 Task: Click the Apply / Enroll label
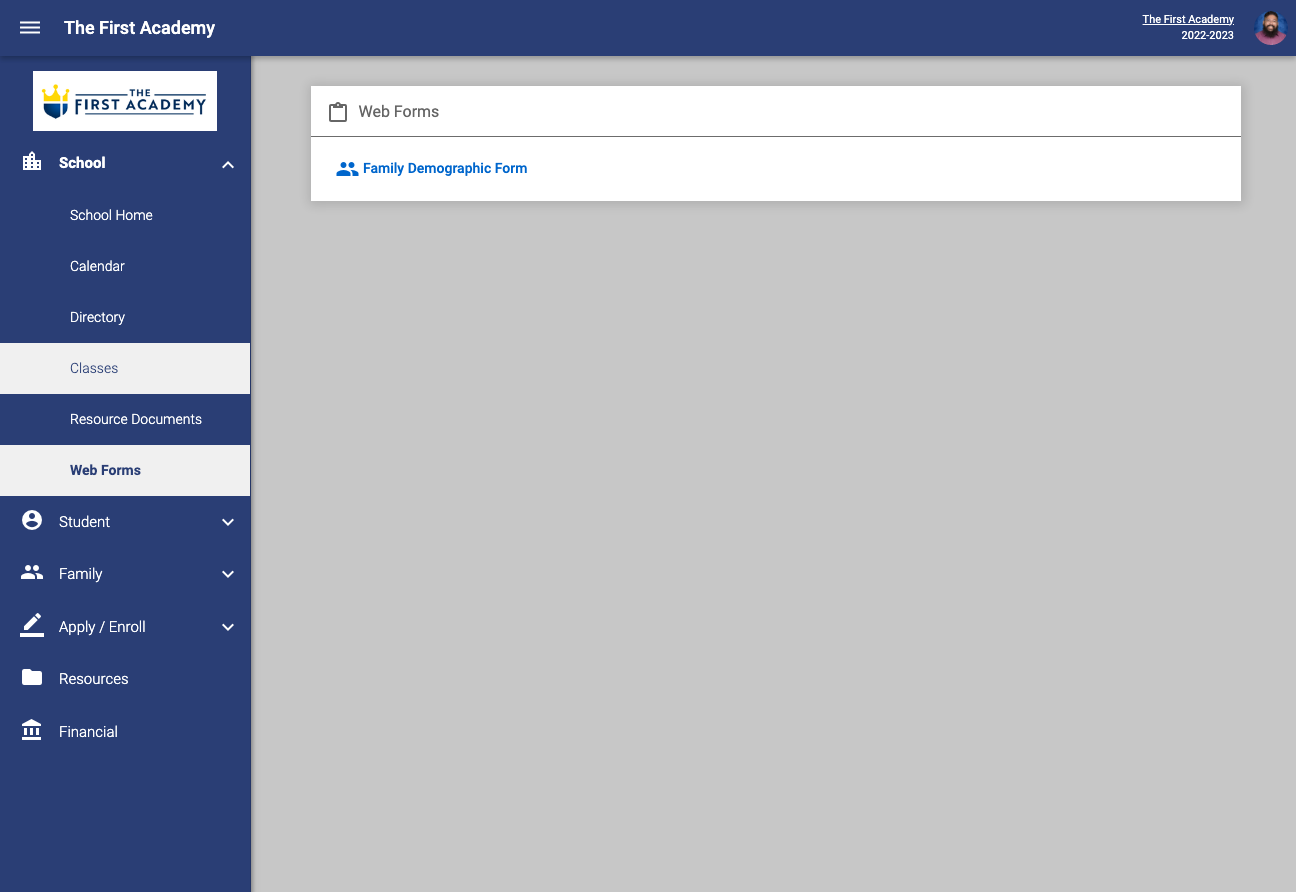point(102,626)
